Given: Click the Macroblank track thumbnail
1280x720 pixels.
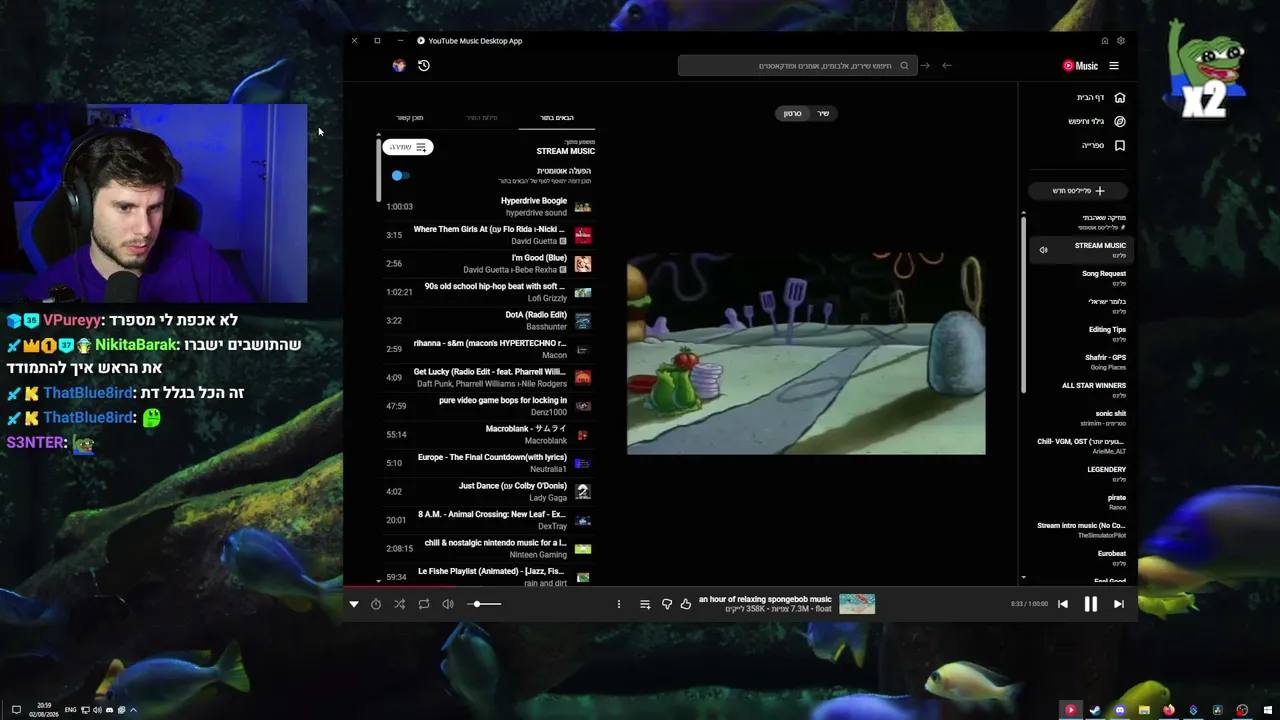Looking at the screenshot, I should (583, 435).
